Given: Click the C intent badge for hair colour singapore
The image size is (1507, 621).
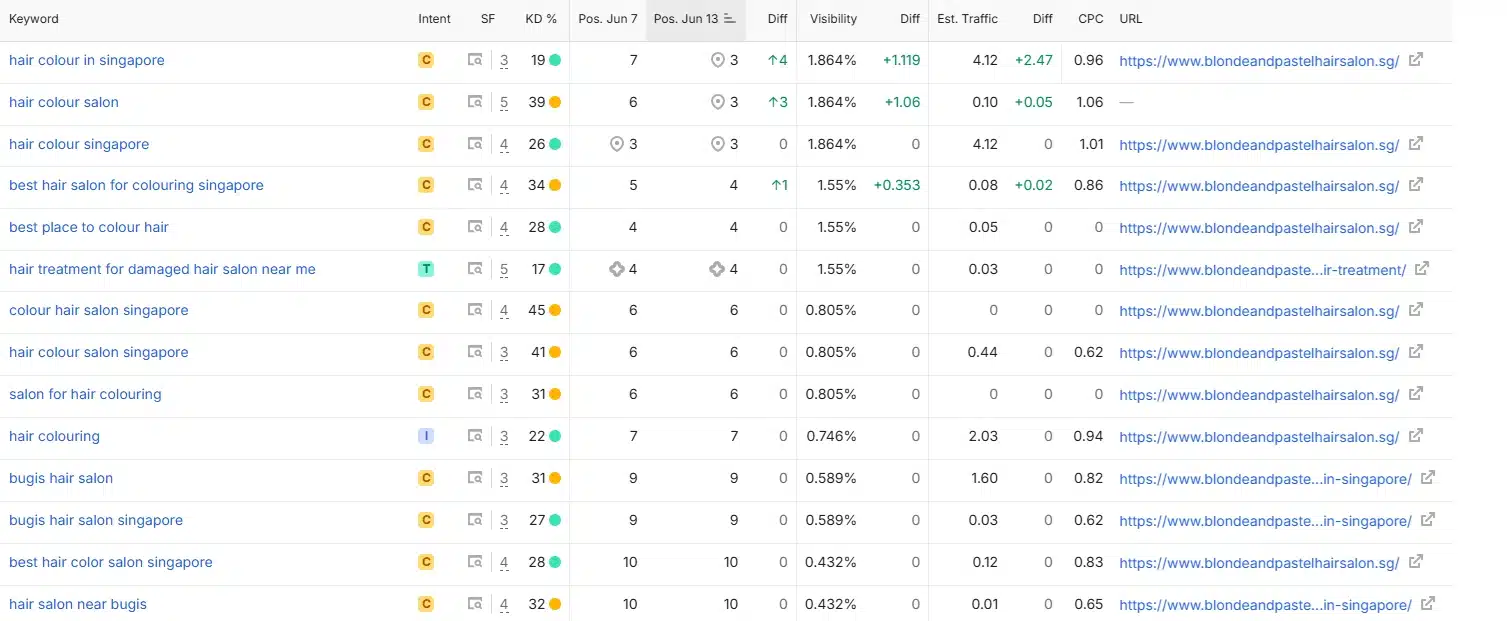Looking at the screenshot, I should (x=426, y=144).
